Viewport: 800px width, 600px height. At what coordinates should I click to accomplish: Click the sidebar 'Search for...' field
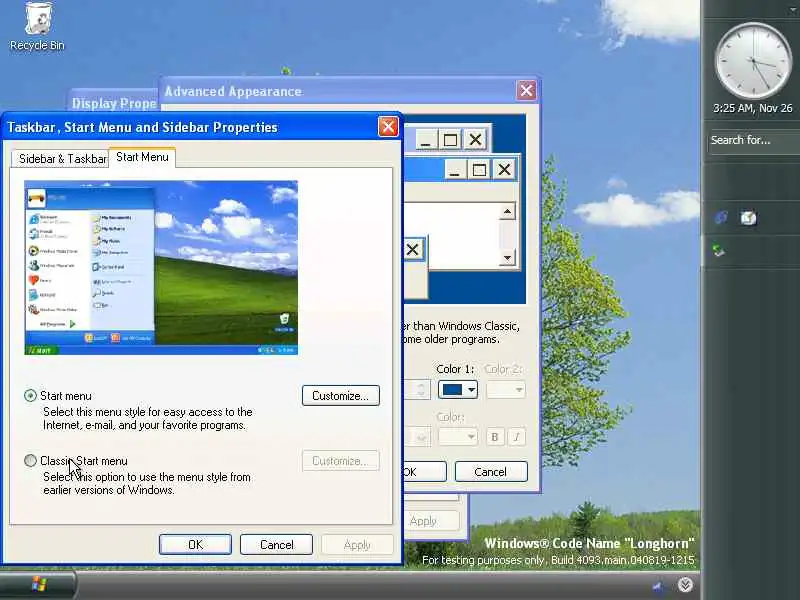click(754, 140)
